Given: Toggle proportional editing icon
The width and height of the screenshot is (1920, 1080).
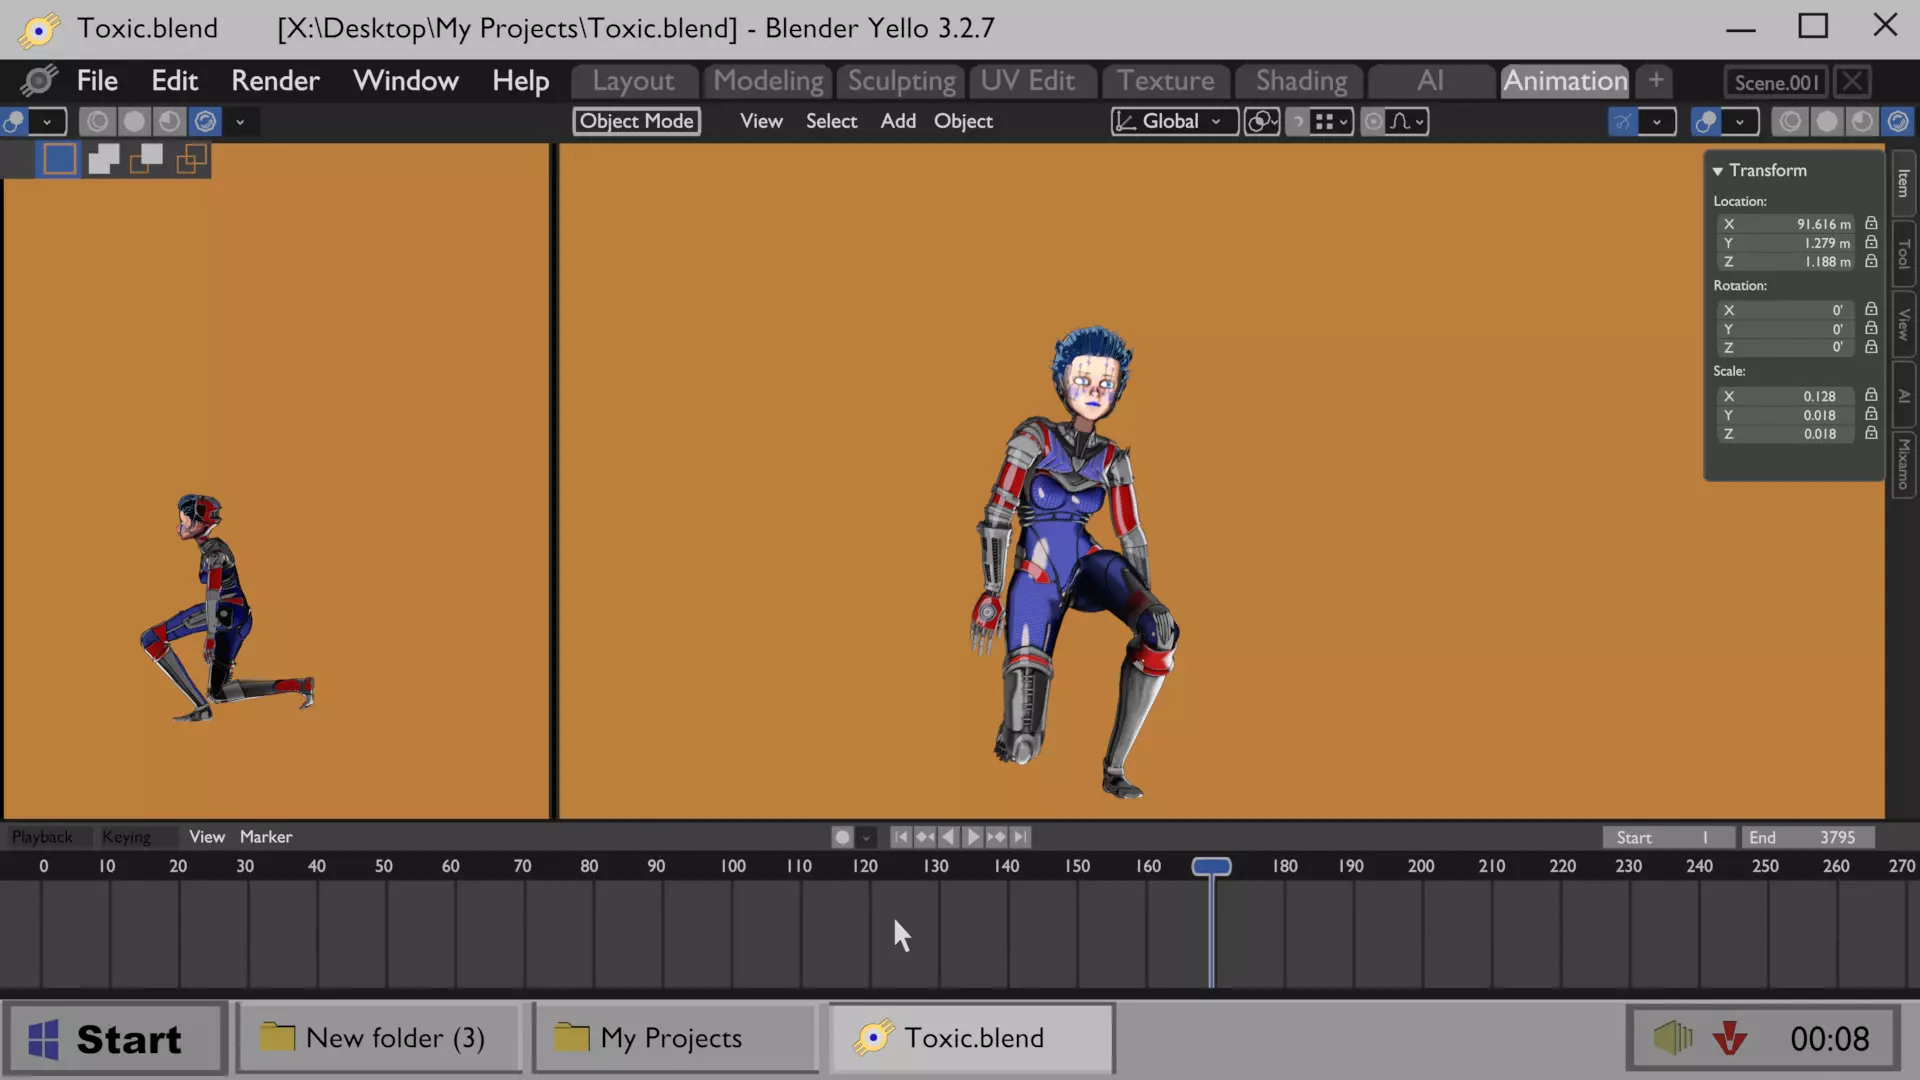Looking at the screenshot, I should click(1374, 121).
